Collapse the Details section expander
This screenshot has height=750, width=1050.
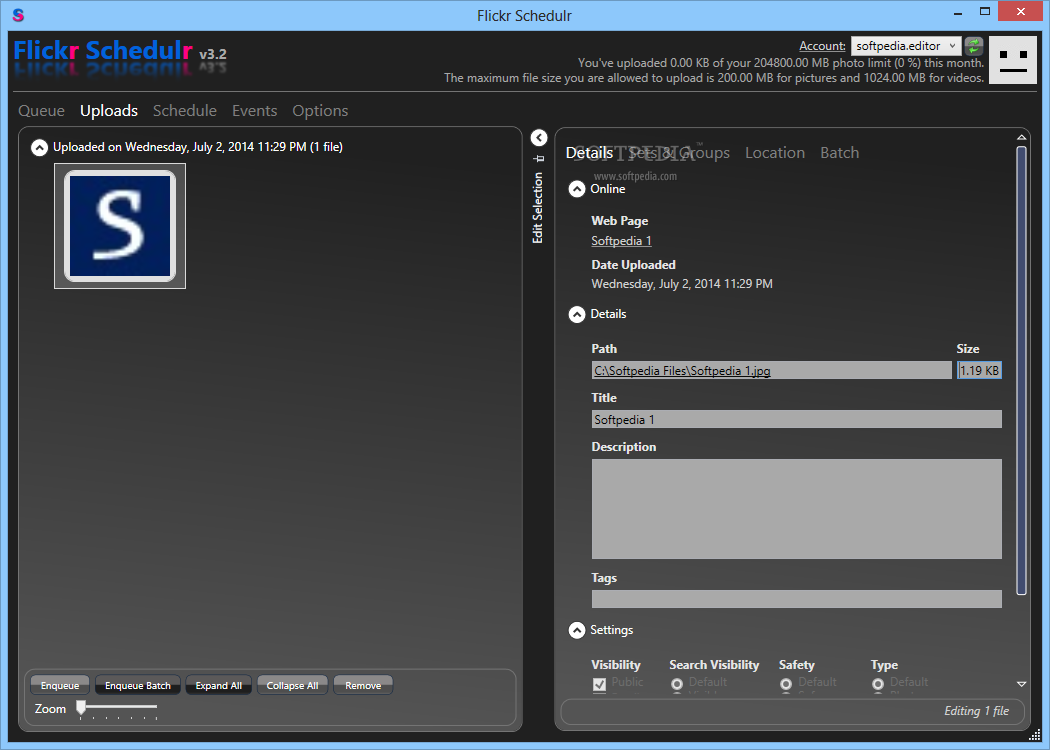[x=577, y=315]
